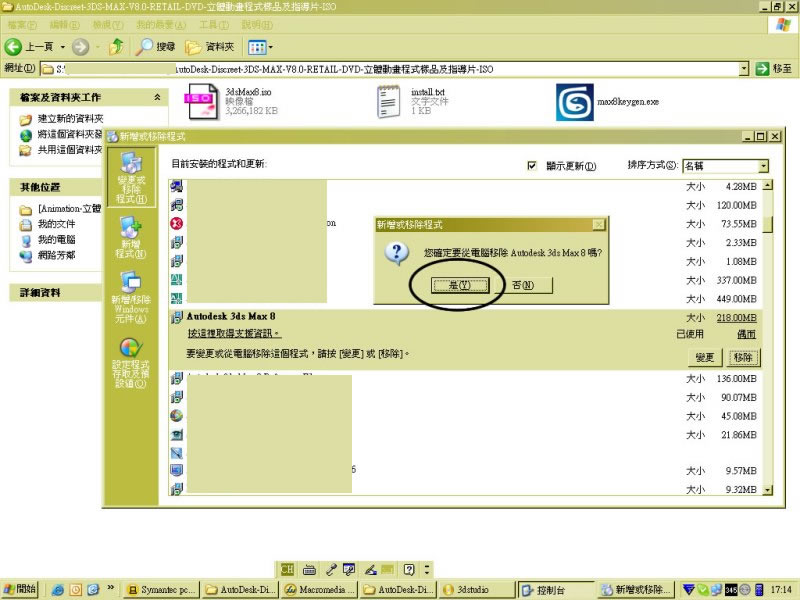This screenshot has height=600, width=800.
Task: Click the keyboard icon on language bar
Action: (309, 569)
